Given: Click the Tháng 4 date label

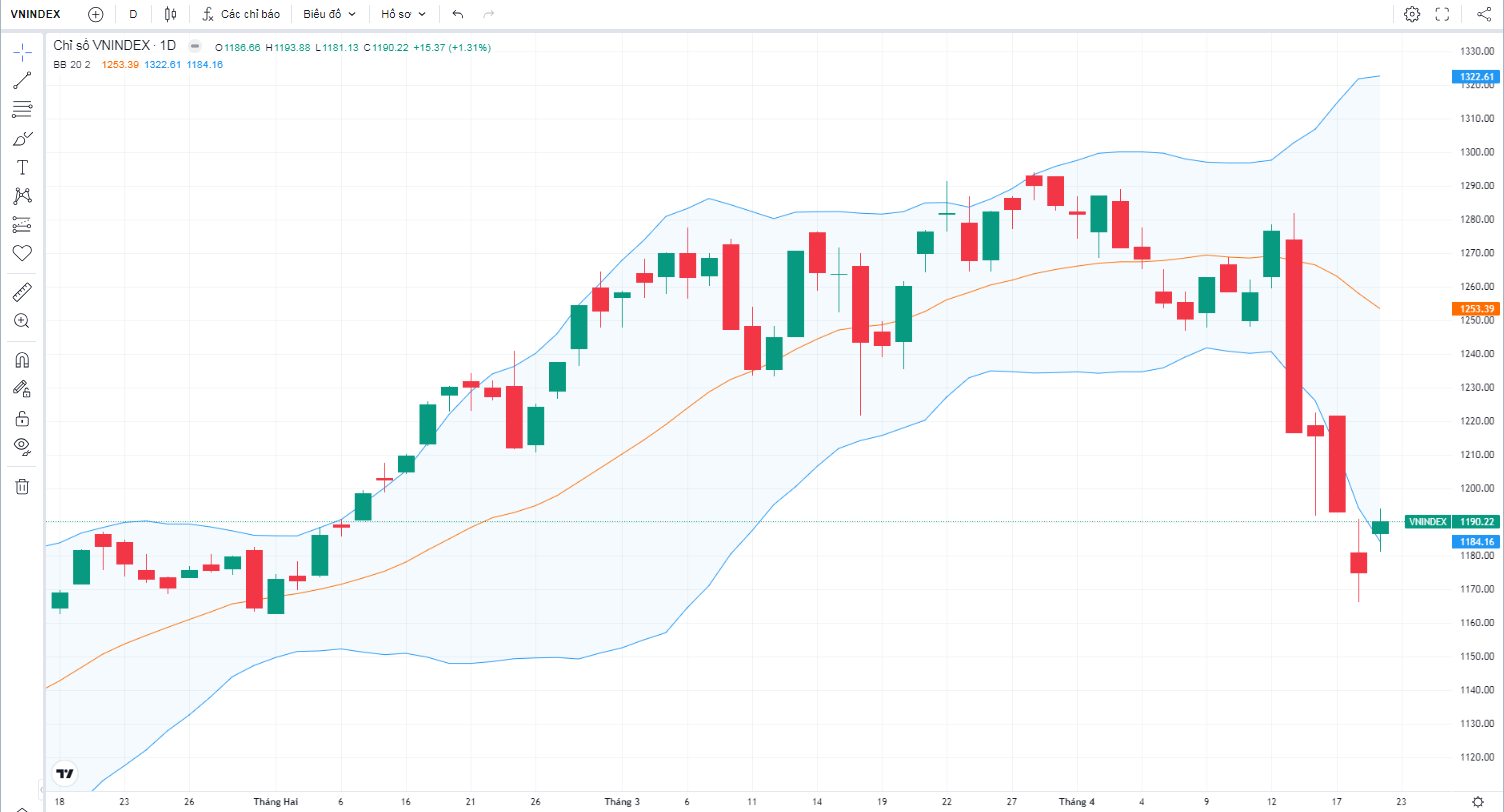Looking at the screenshot, I should coord(1077,802).
